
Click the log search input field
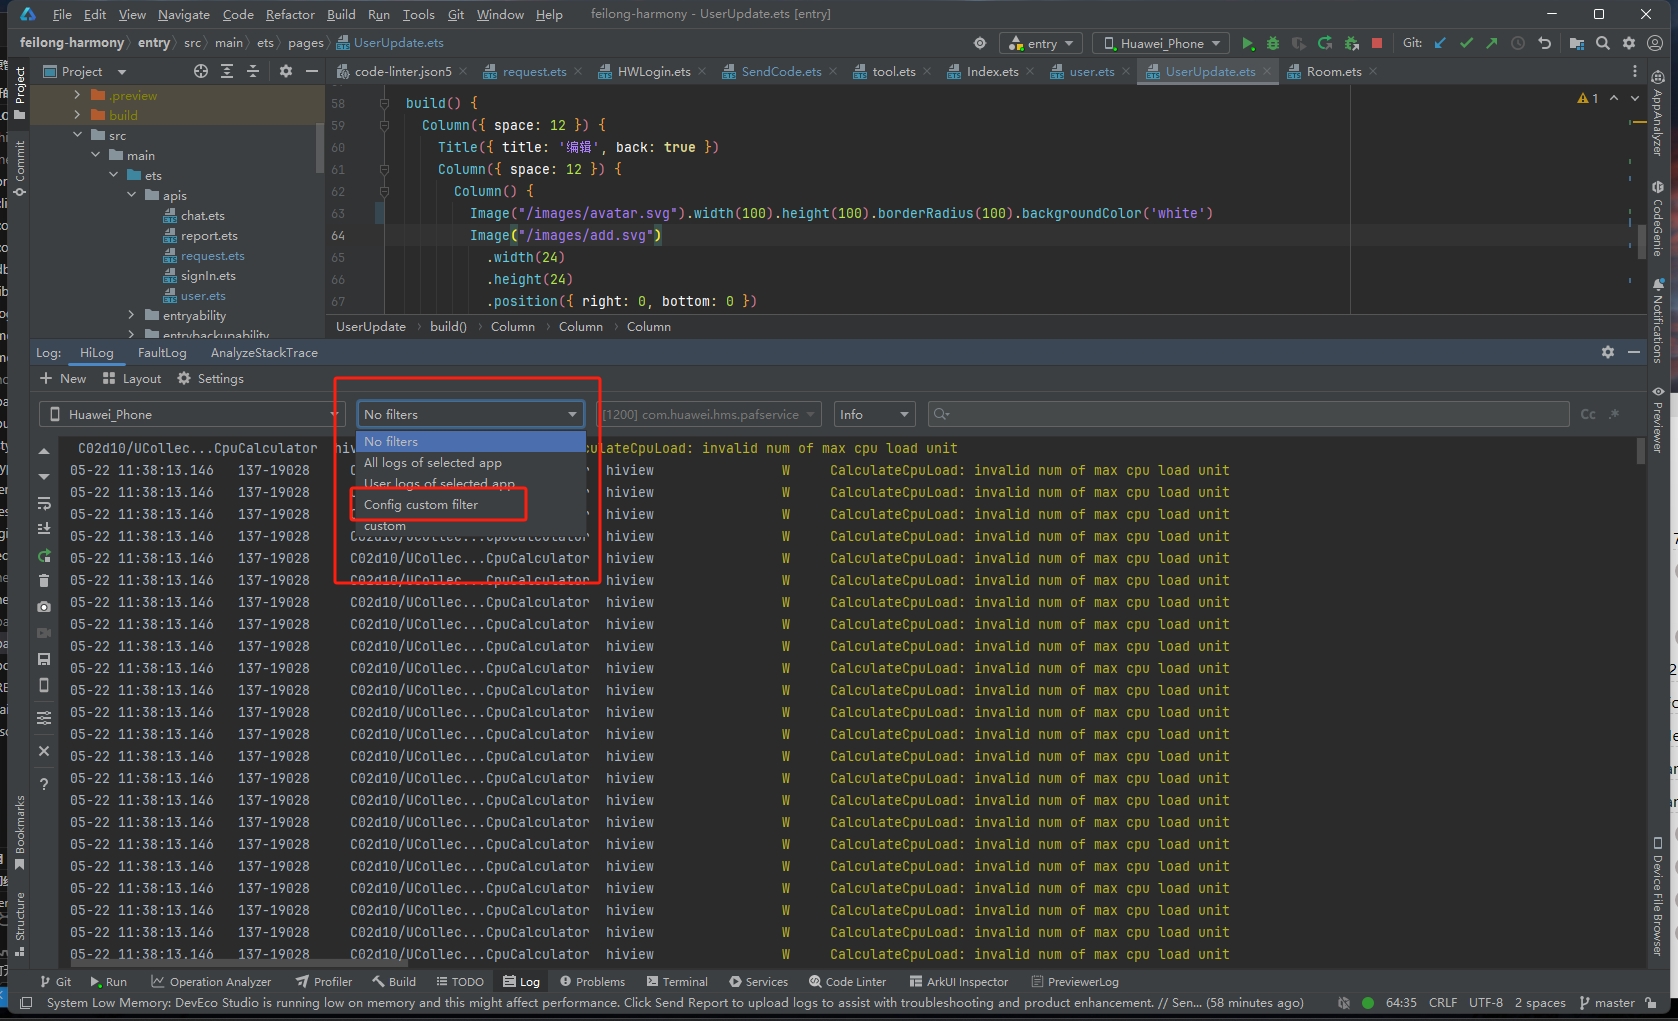click(1250, 414)
